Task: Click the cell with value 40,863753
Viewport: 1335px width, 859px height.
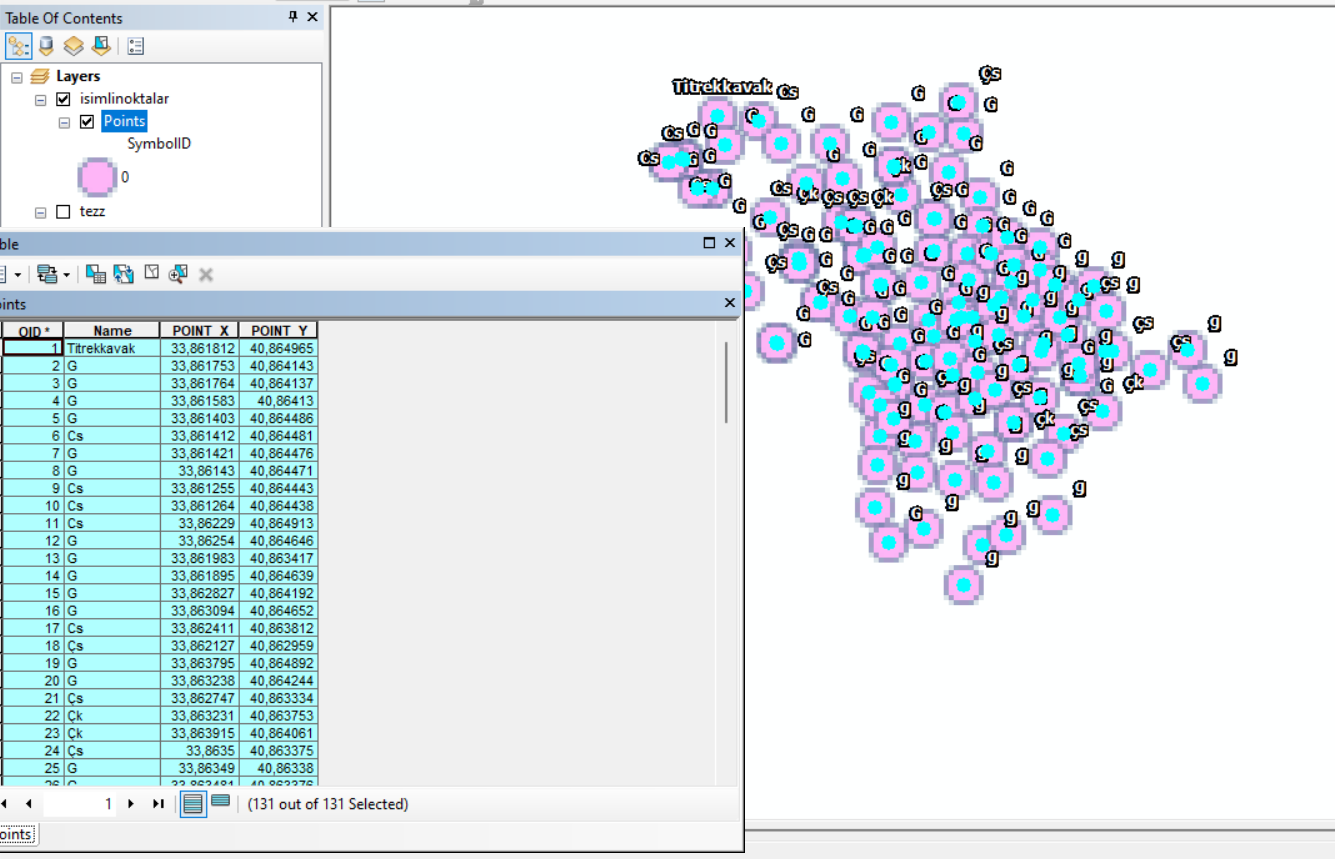Action: coord(279,716)
